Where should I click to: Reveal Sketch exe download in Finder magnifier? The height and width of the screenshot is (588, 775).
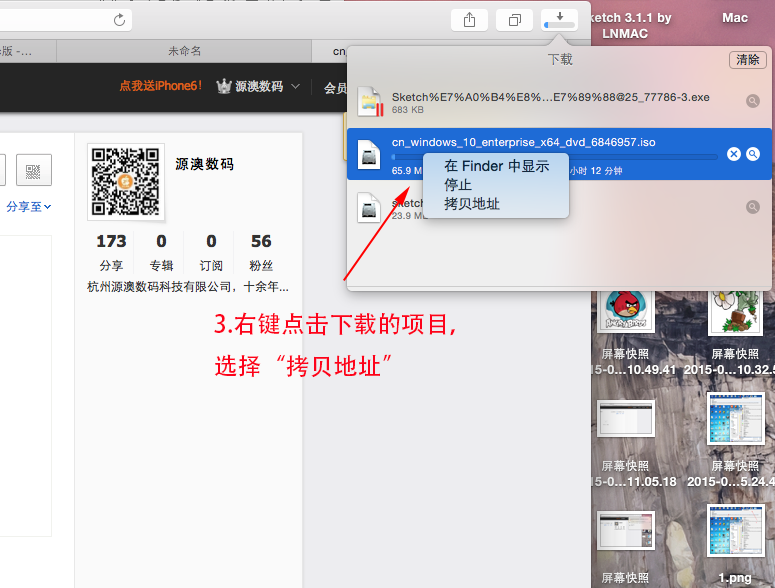tap(753, 101)
